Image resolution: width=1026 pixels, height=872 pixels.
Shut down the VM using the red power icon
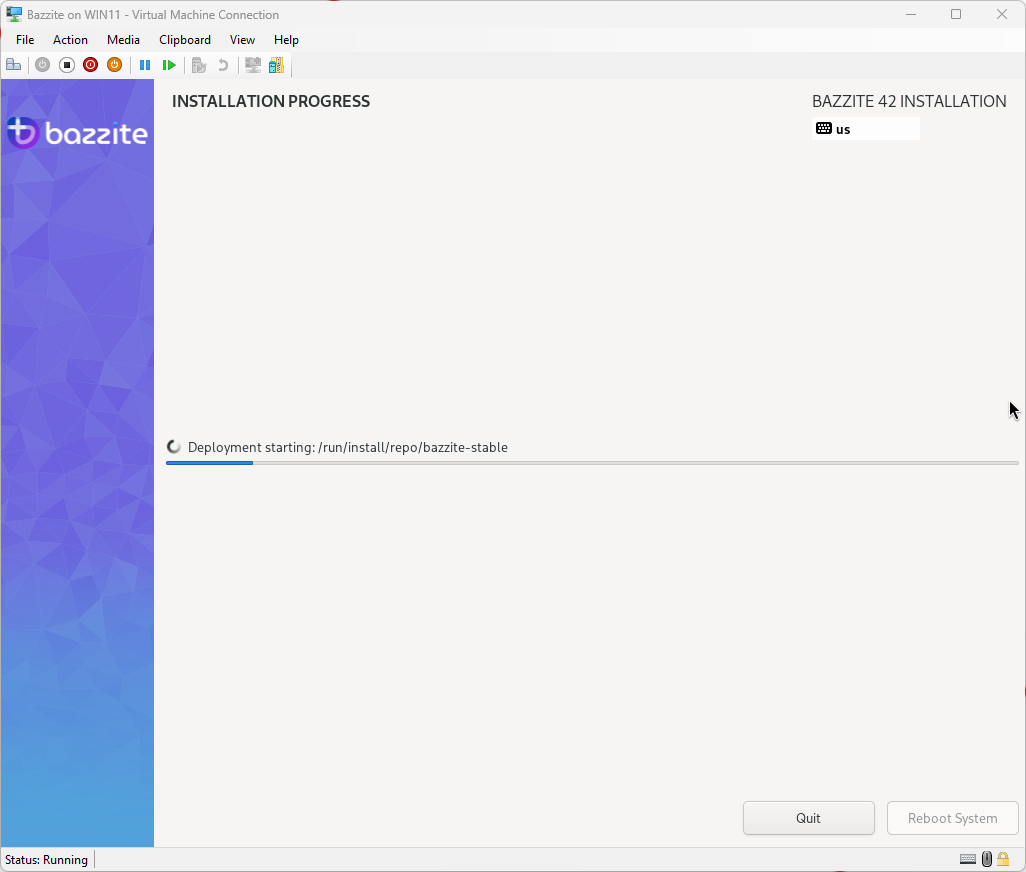click(90, 65)
